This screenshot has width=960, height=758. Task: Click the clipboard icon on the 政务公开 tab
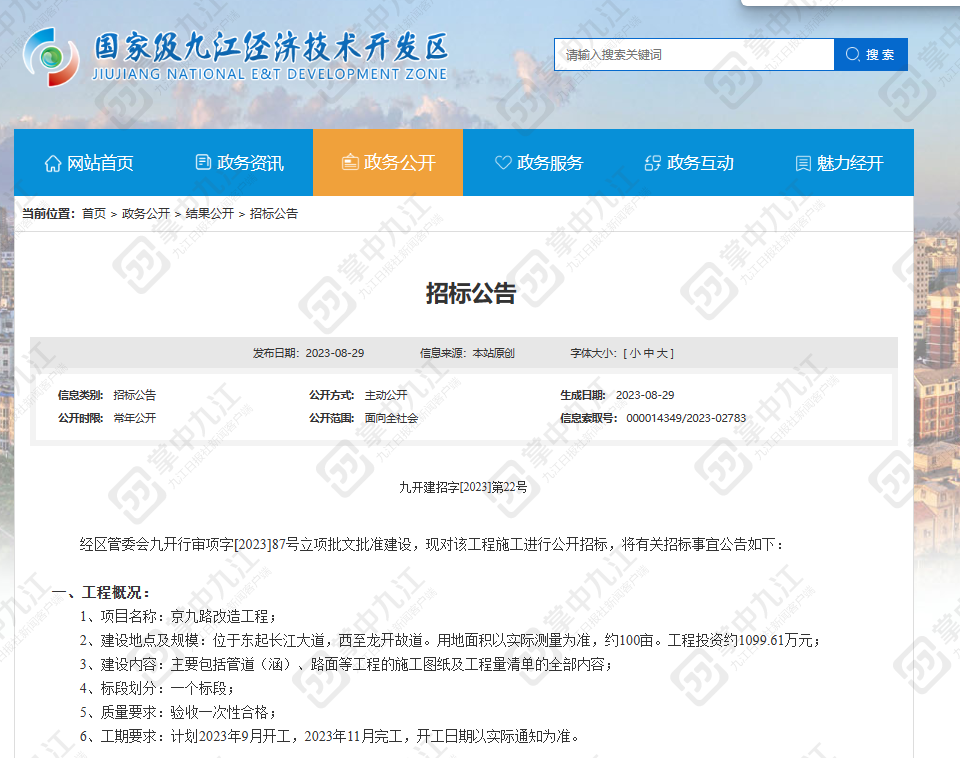[x=350, y=161]
